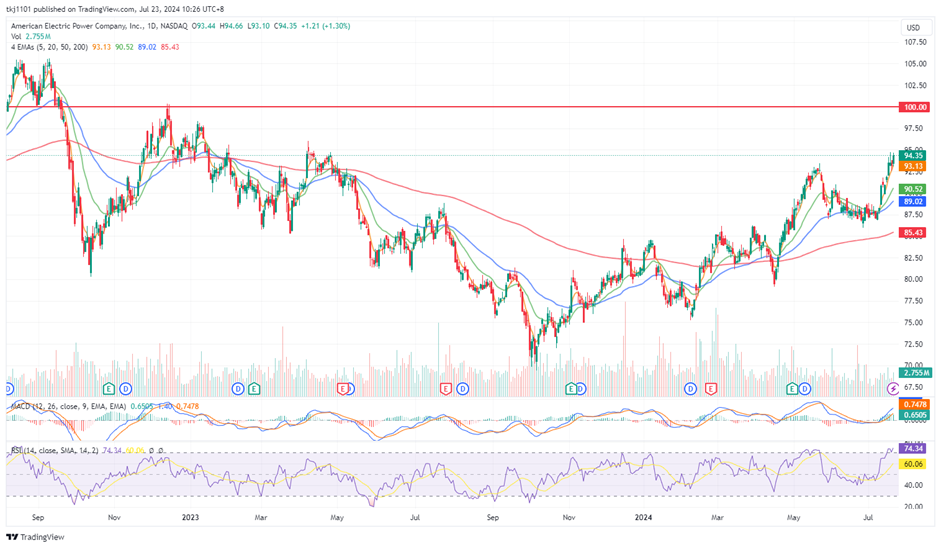Click the 2023 label on time axis

pos(190,517)
